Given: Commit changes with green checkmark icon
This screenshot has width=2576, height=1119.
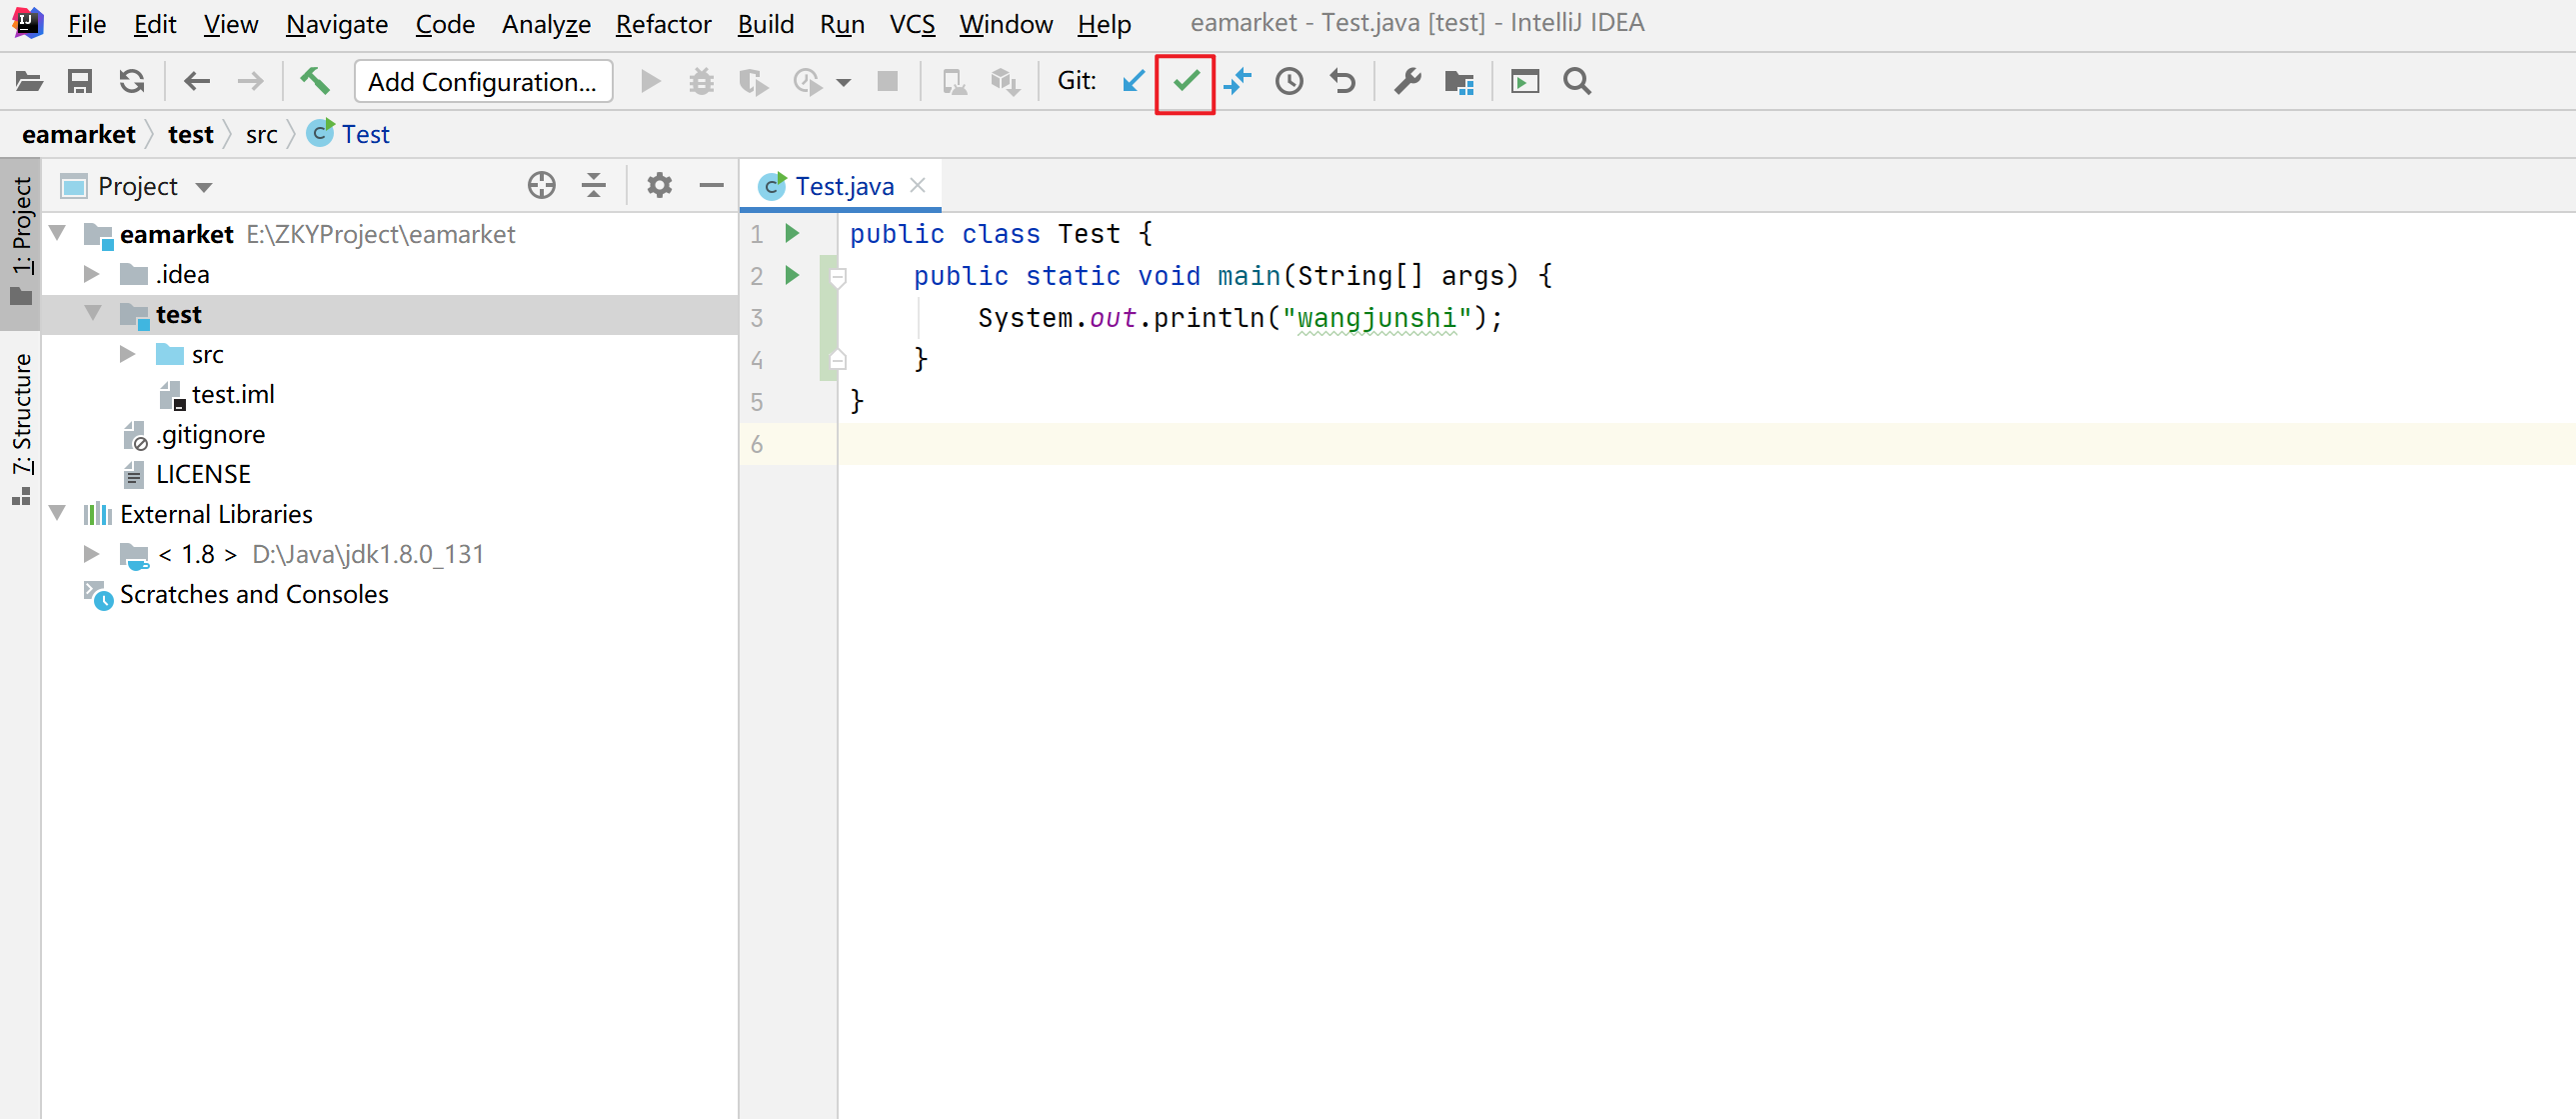Looking at the screenshot, I should pos(1186,81).
